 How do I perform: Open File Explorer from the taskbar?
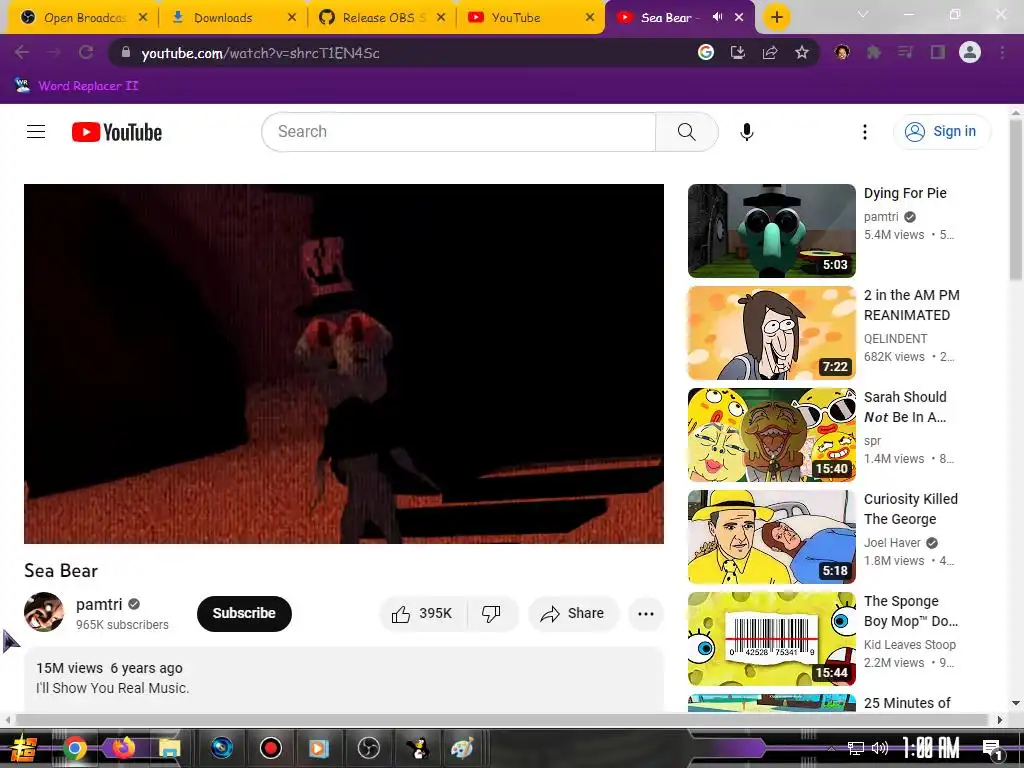click(170, 748)
